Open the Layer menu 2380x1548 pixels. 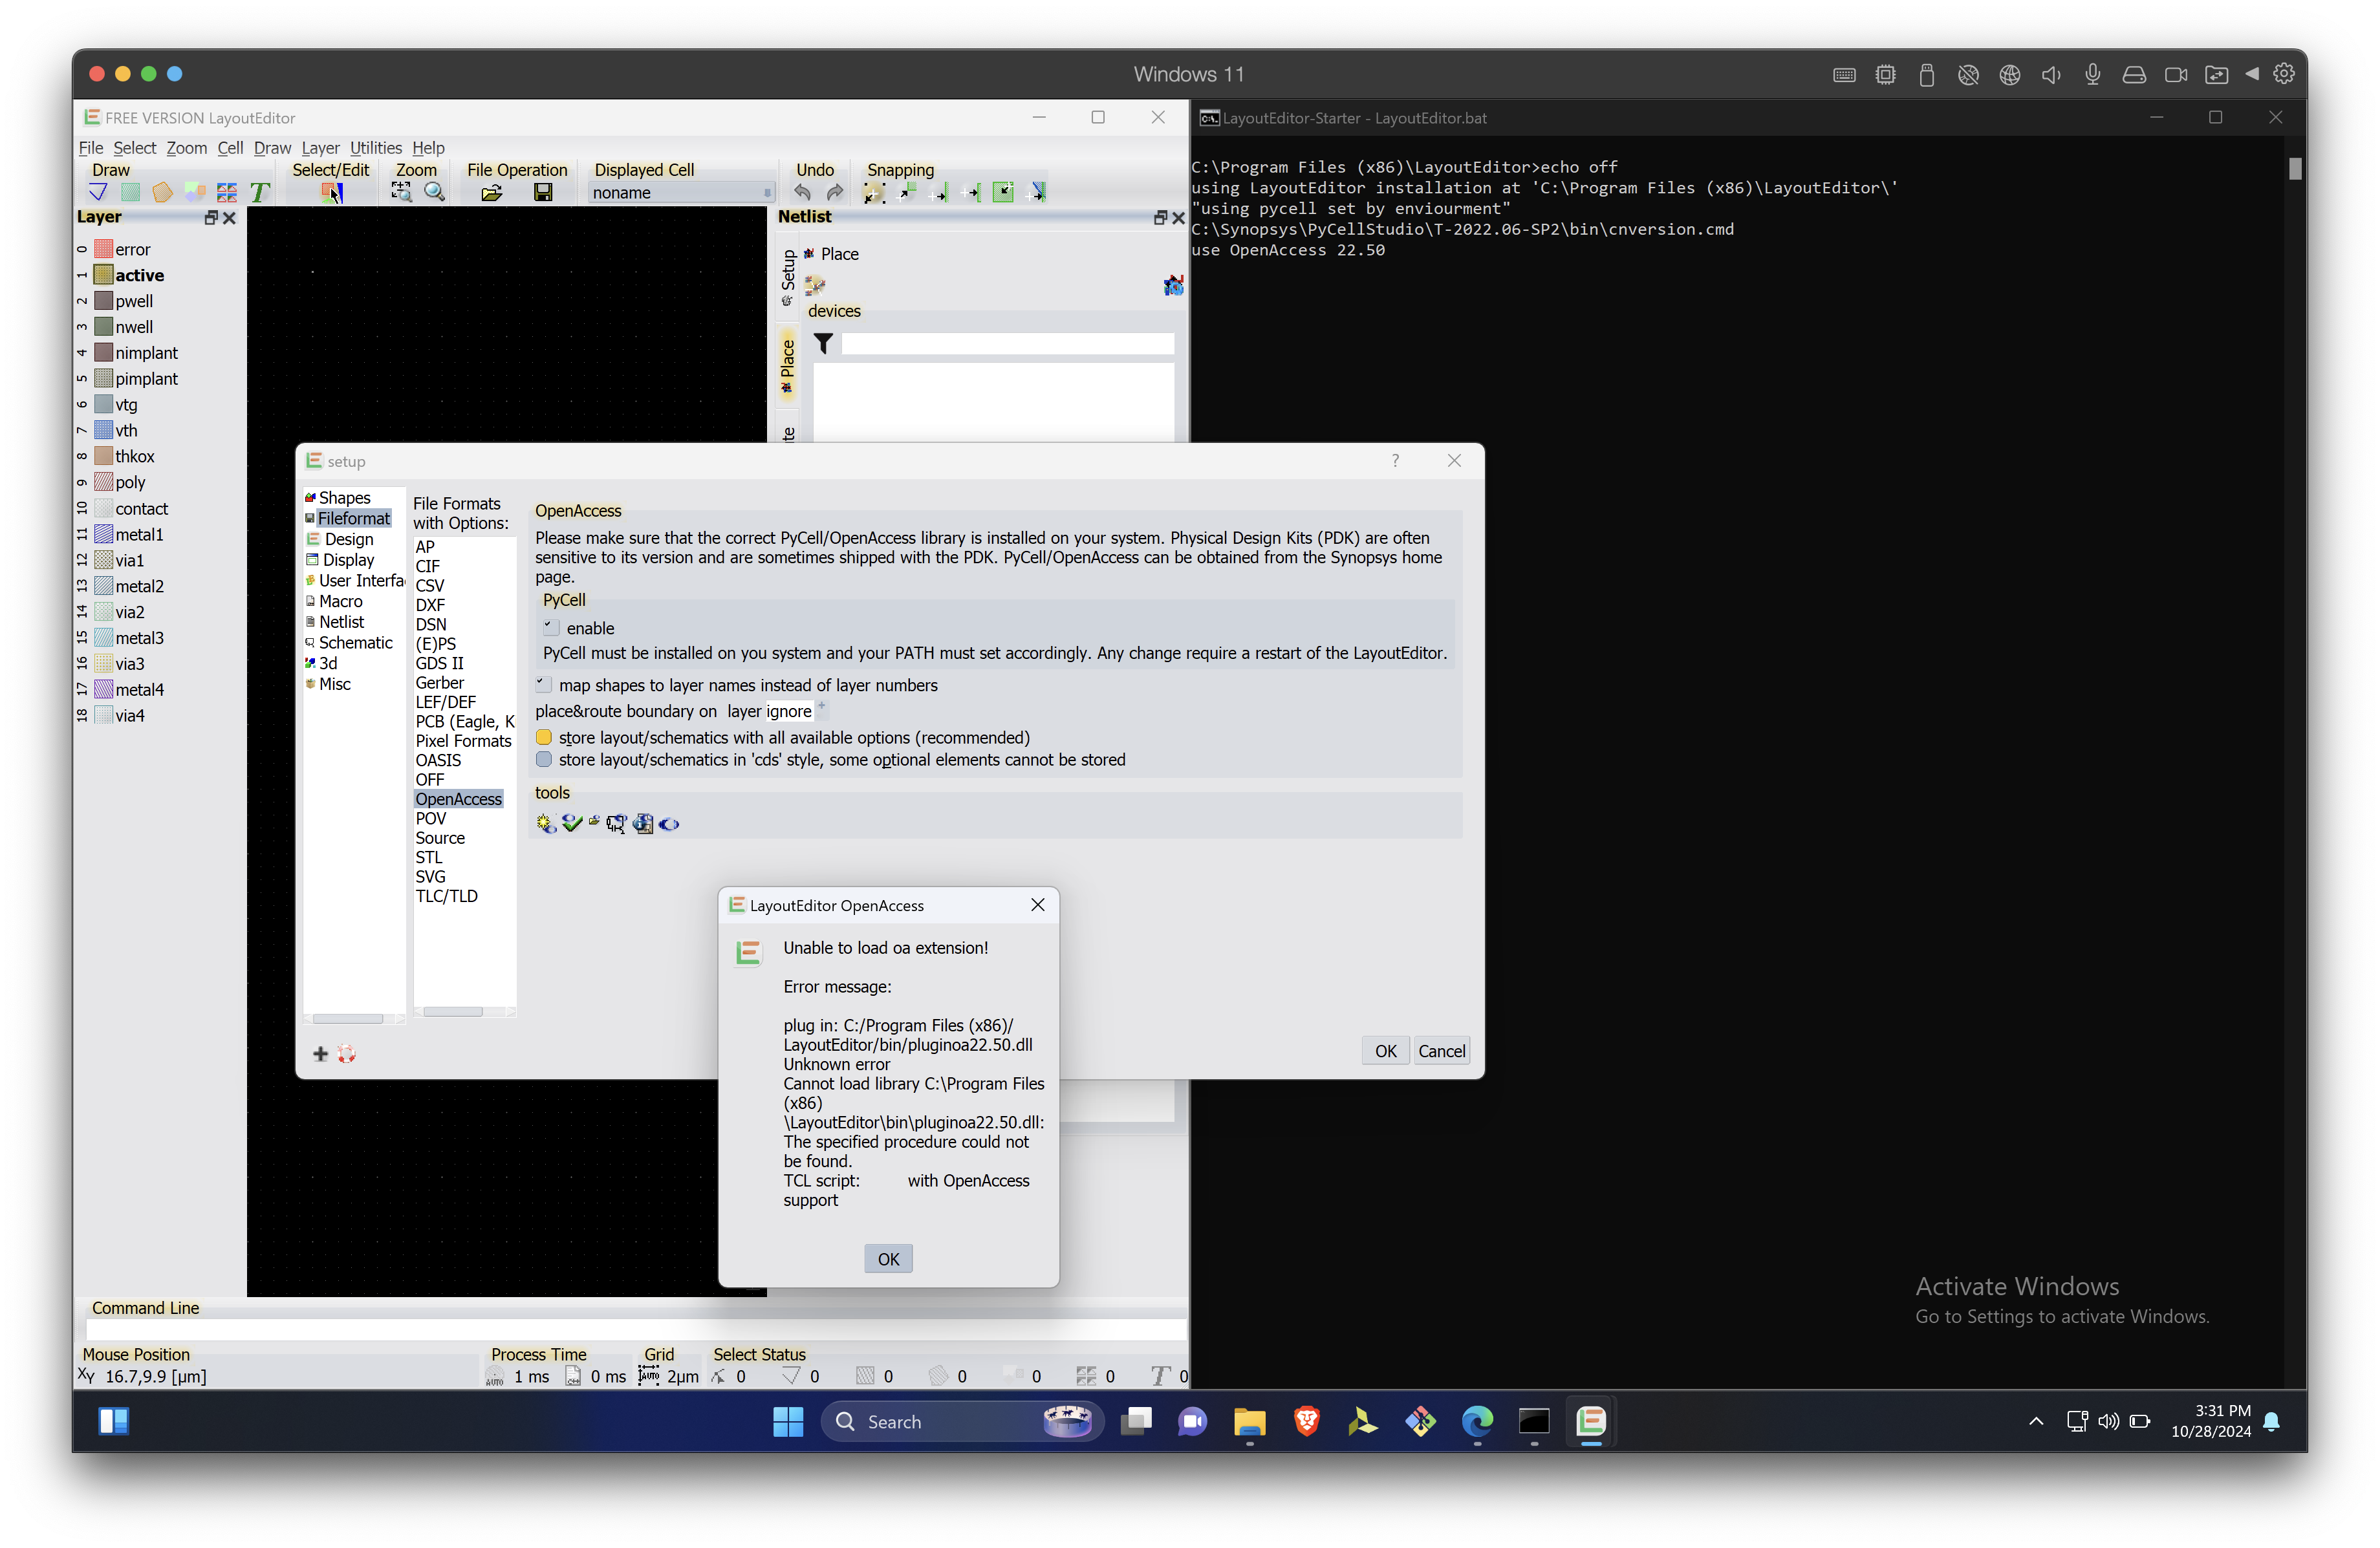click(x=320, y=148)
